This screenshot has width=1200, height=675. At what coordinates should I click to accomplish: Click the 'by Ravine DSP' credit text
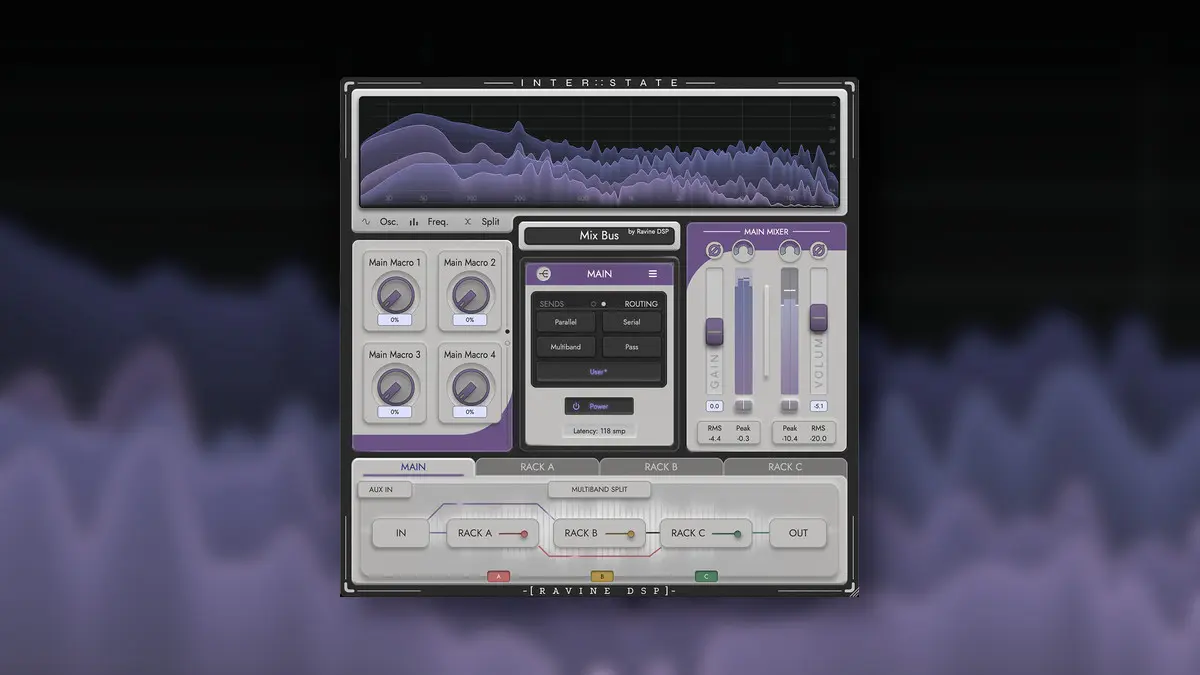[x=649, y=232]
